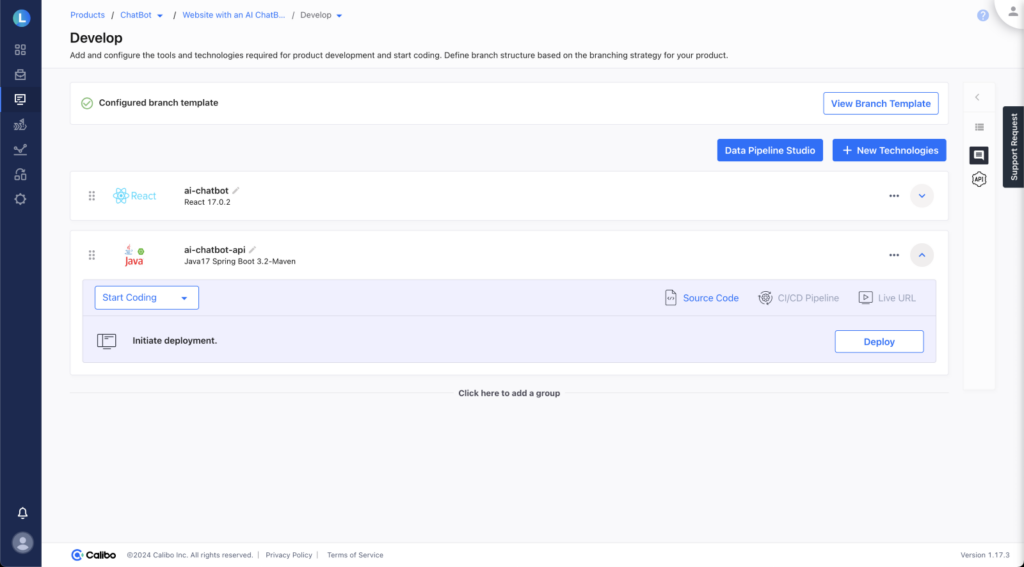This screenshot has width=1024, height=567.
Task: Open the settings gear in left sidebar
Action: pyautogui.click(x=20, y=199)
